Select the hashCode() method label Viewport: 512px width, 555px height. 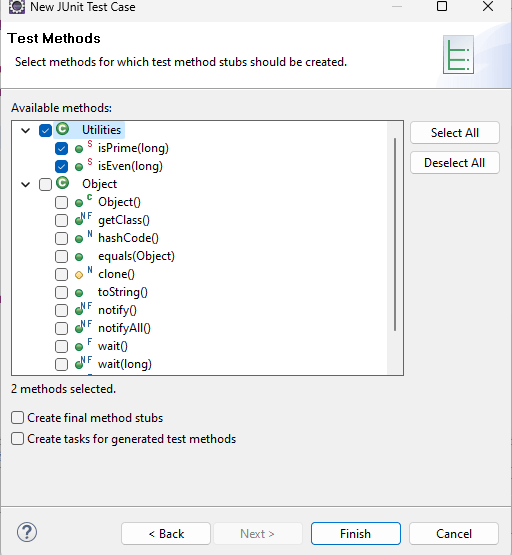click(x=128, y=238)
